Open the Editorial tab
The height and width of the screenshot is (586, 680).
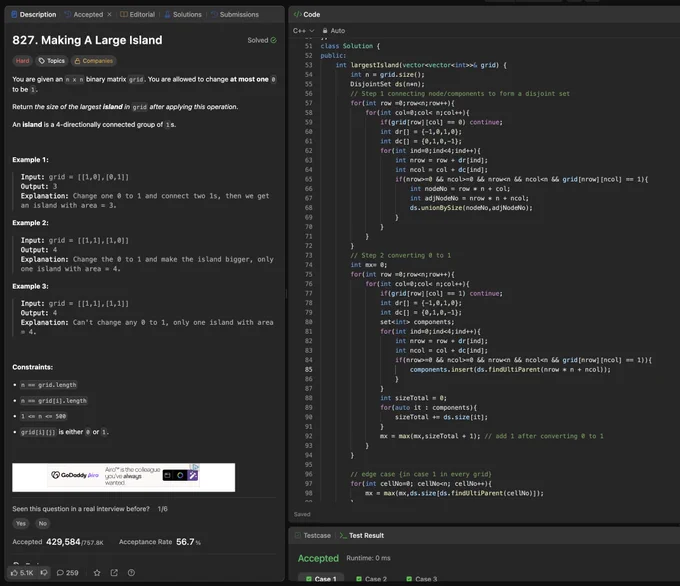point(137,14)
